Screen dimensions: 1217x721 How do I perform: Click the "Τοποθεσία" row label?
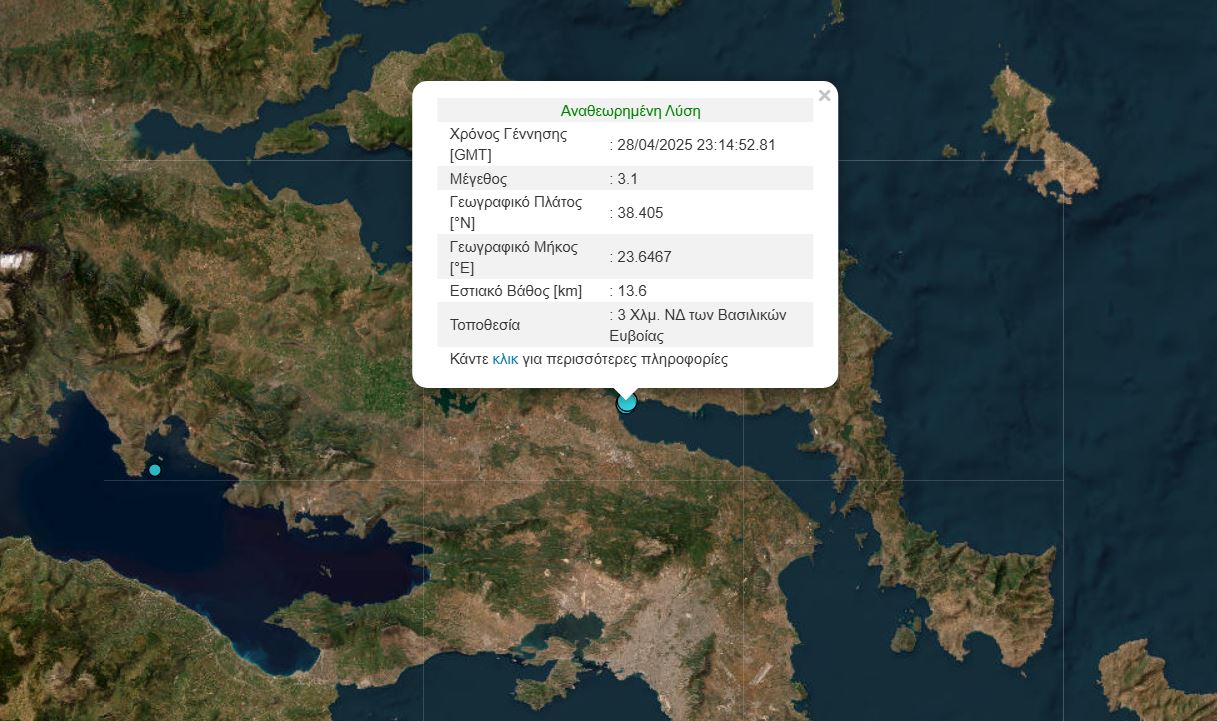485,325
